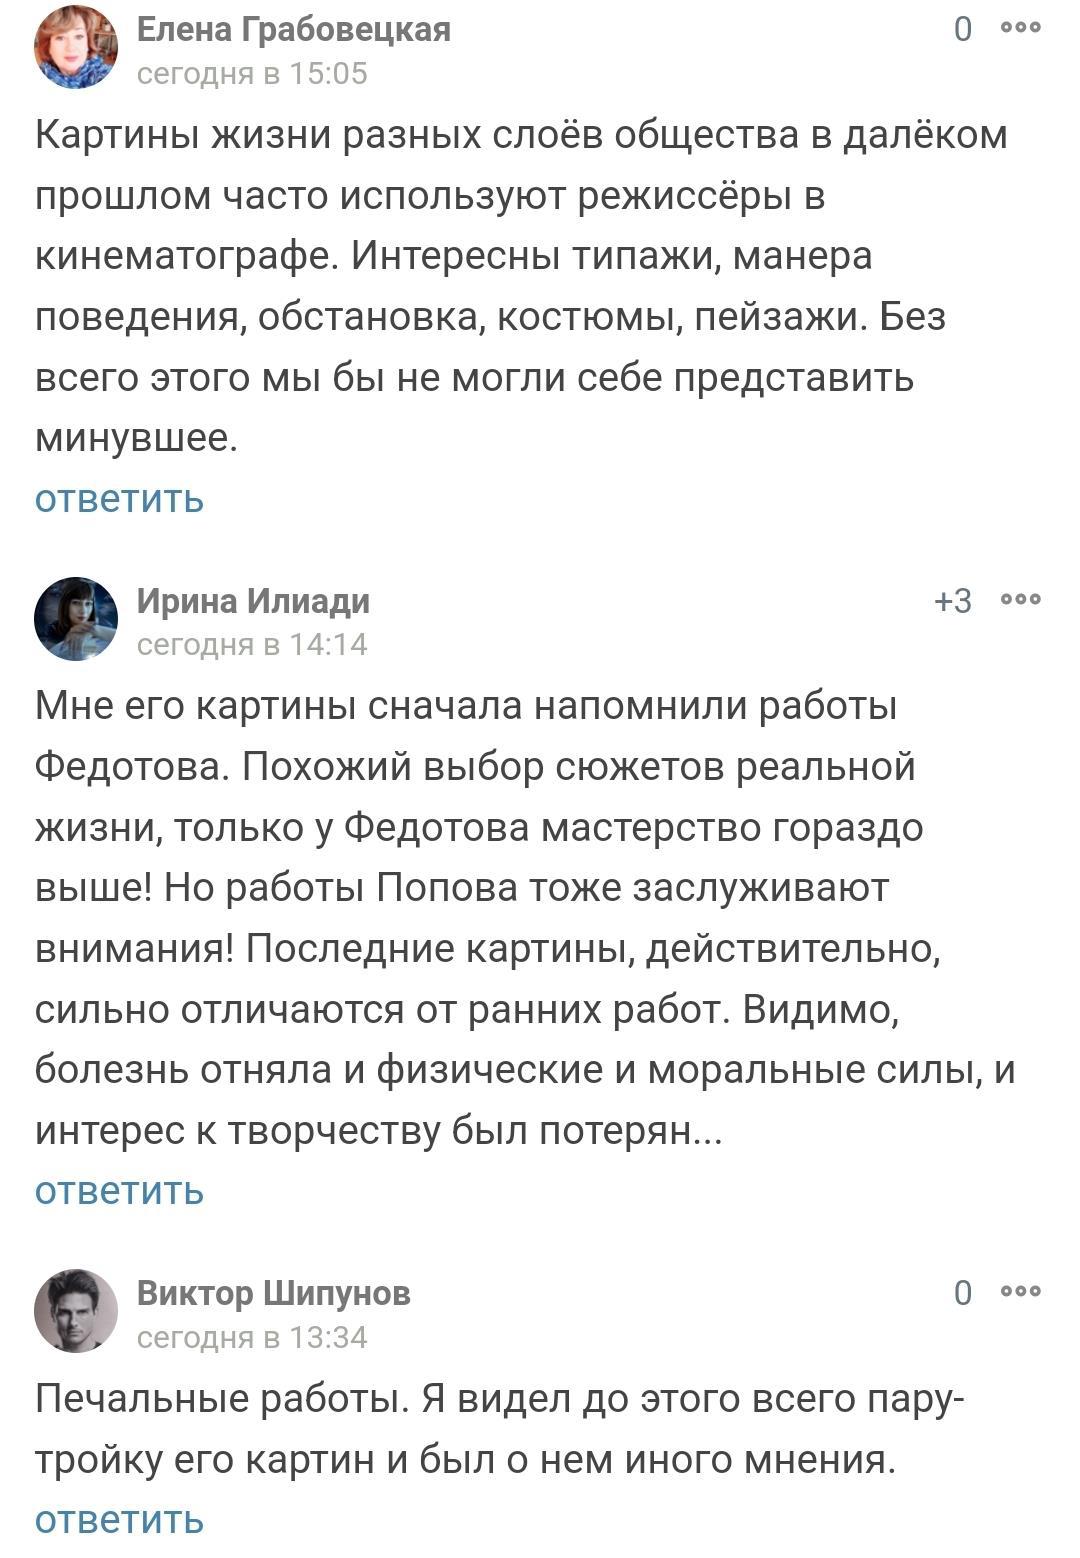This screenshot has width=1080, height=1558.
Task: Open the profile name Виктор Шипунов
Action: click(x=273, y=1293)
